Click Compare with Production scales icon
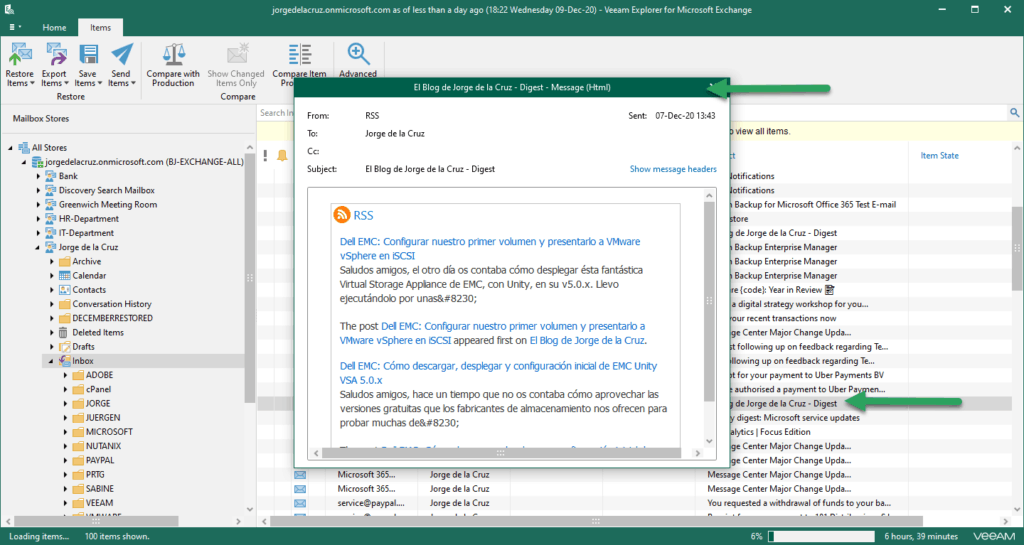Screen dimensions: 1024x545 pos(173,54)
